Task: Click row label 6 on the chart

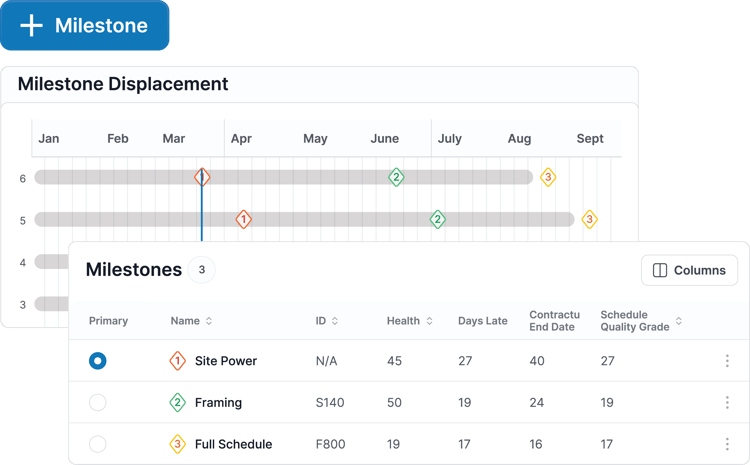Action: coord(22,178)
